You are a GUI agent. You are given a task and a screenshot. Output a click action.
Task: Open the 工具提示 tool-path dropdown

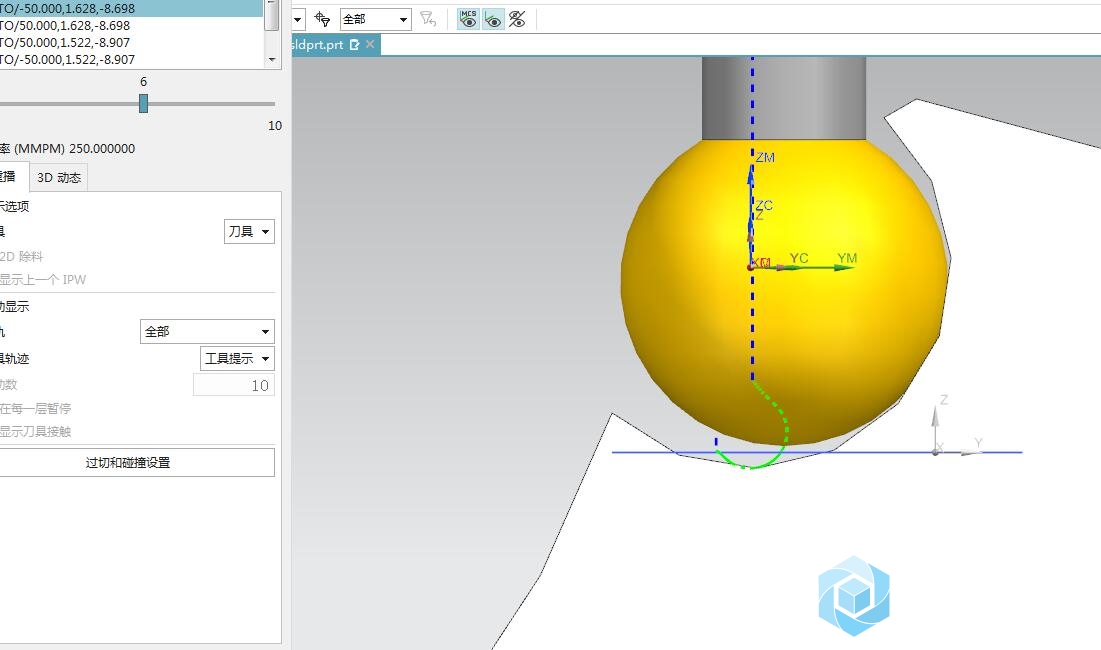[x=237, y=359]
